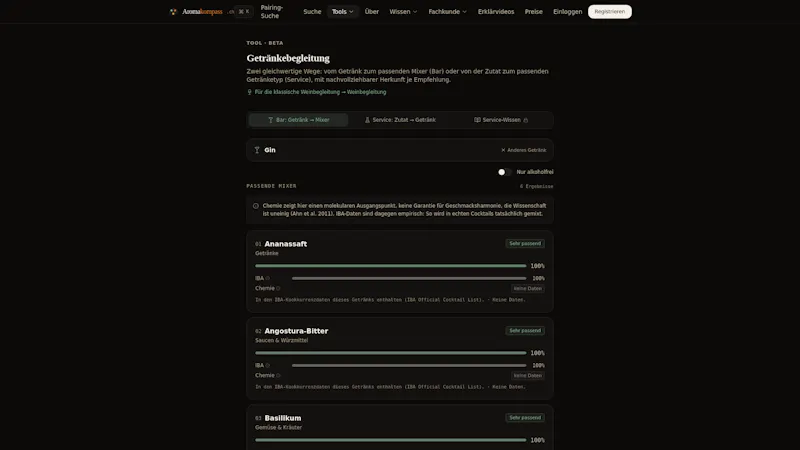Screen dimensions: 800x450
Task: Click the Aromakompass logo icon
Action: coord(173,12)
